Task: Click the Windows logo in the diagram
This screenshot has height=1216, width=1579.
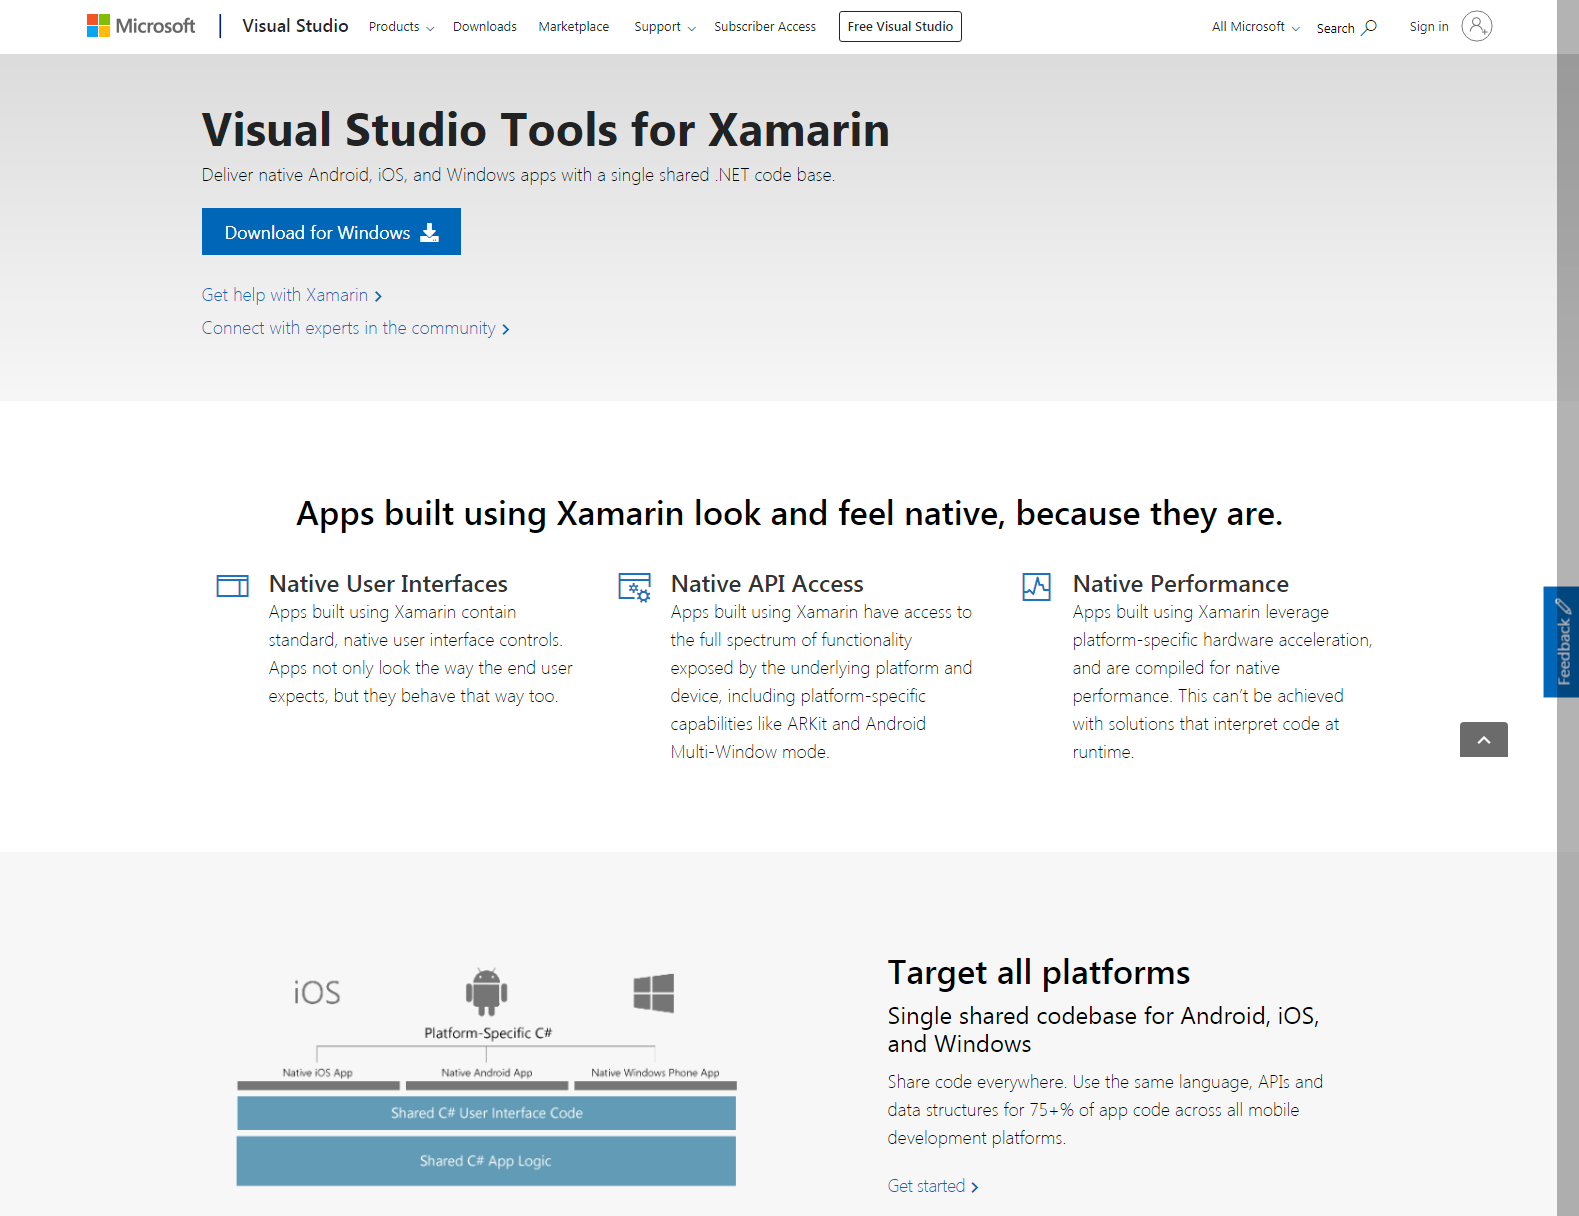Action: pyautogui.click(x=654, y=993)
